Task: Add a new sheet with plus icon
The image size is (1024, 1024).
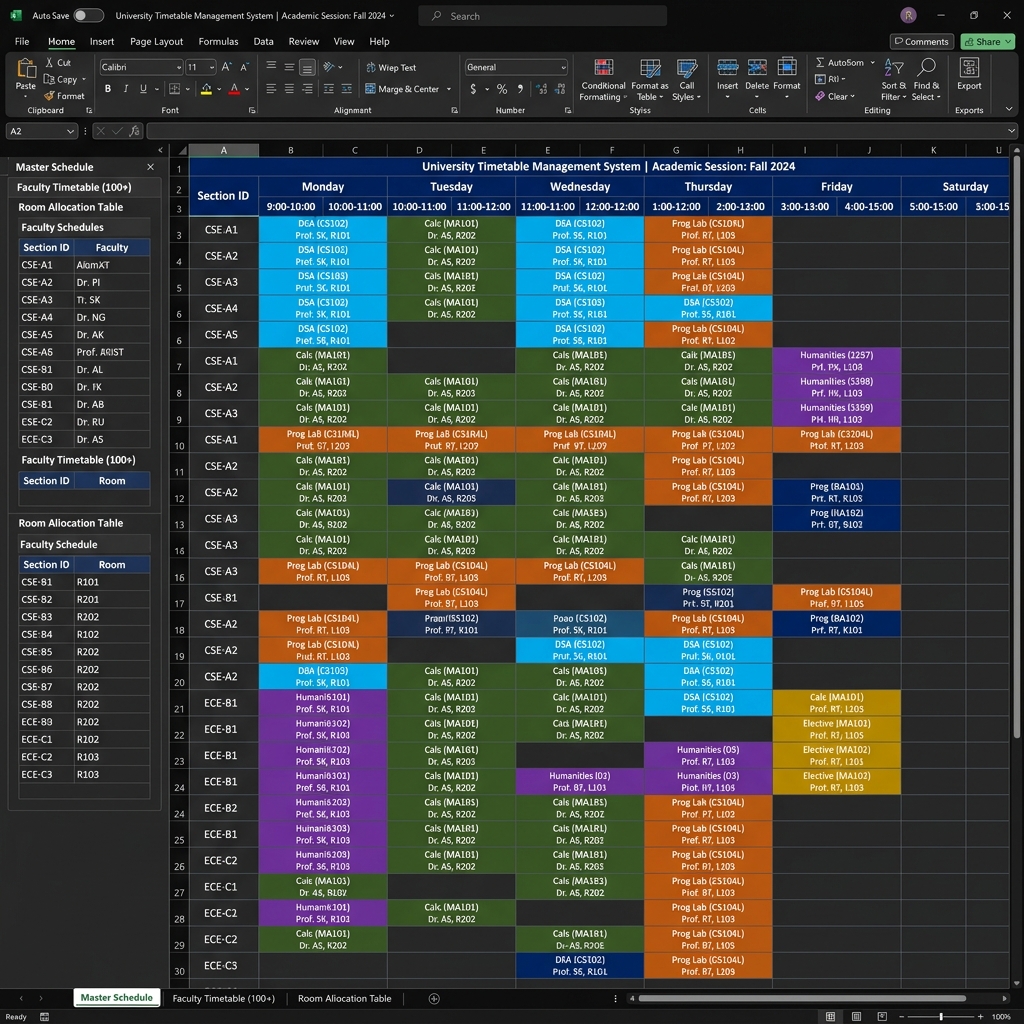Action: (x=434, y=999)
